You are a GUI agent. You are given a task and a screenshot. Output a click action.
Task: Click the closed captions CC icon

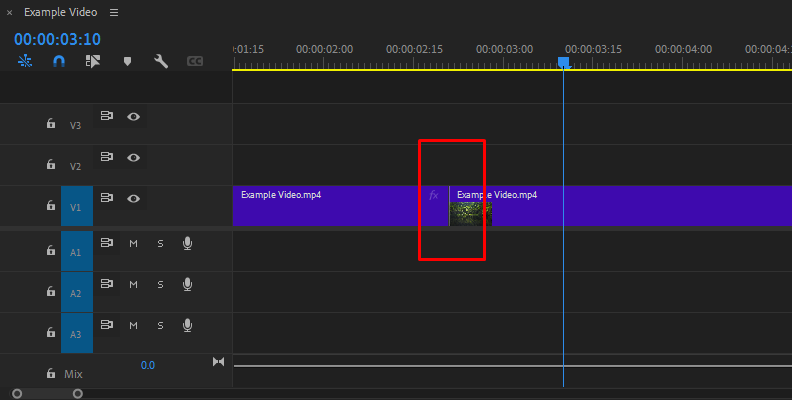[195, 61]
